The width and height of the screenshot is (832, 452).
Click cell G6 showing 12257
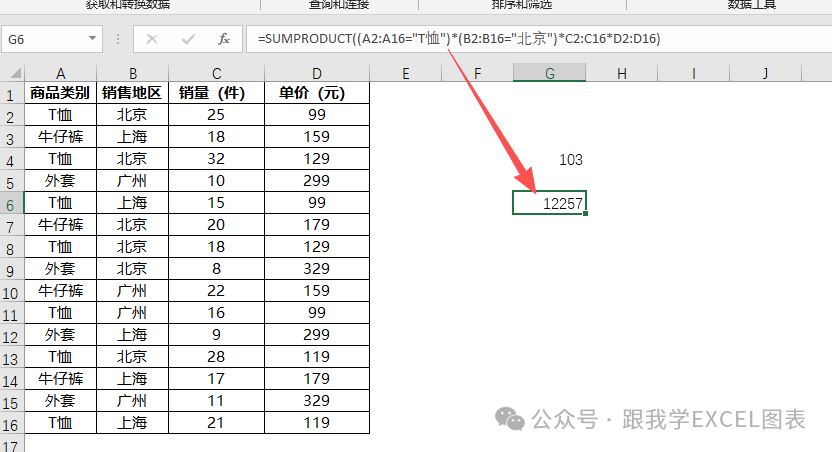point(550,203)
